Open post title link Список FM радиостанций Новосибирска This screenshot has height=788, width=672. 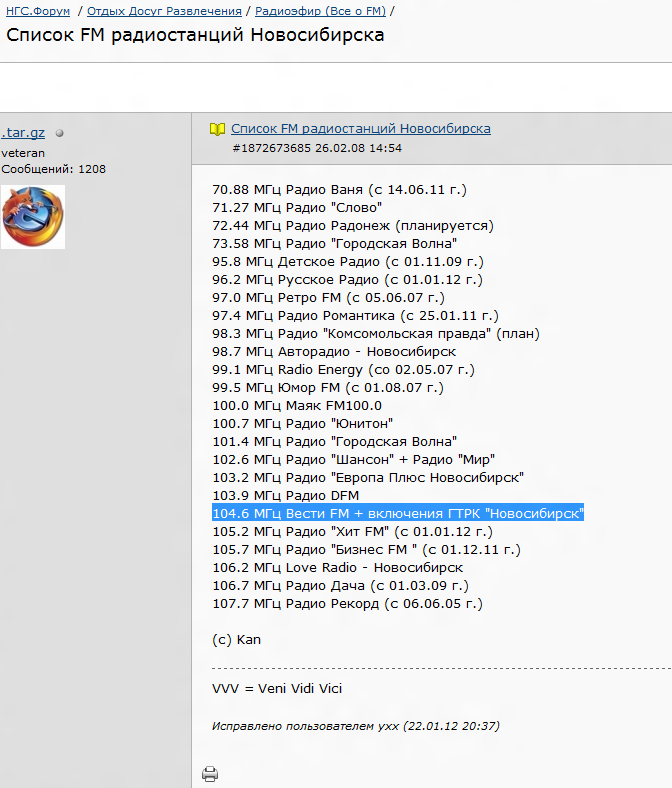[x=361, y=129]
